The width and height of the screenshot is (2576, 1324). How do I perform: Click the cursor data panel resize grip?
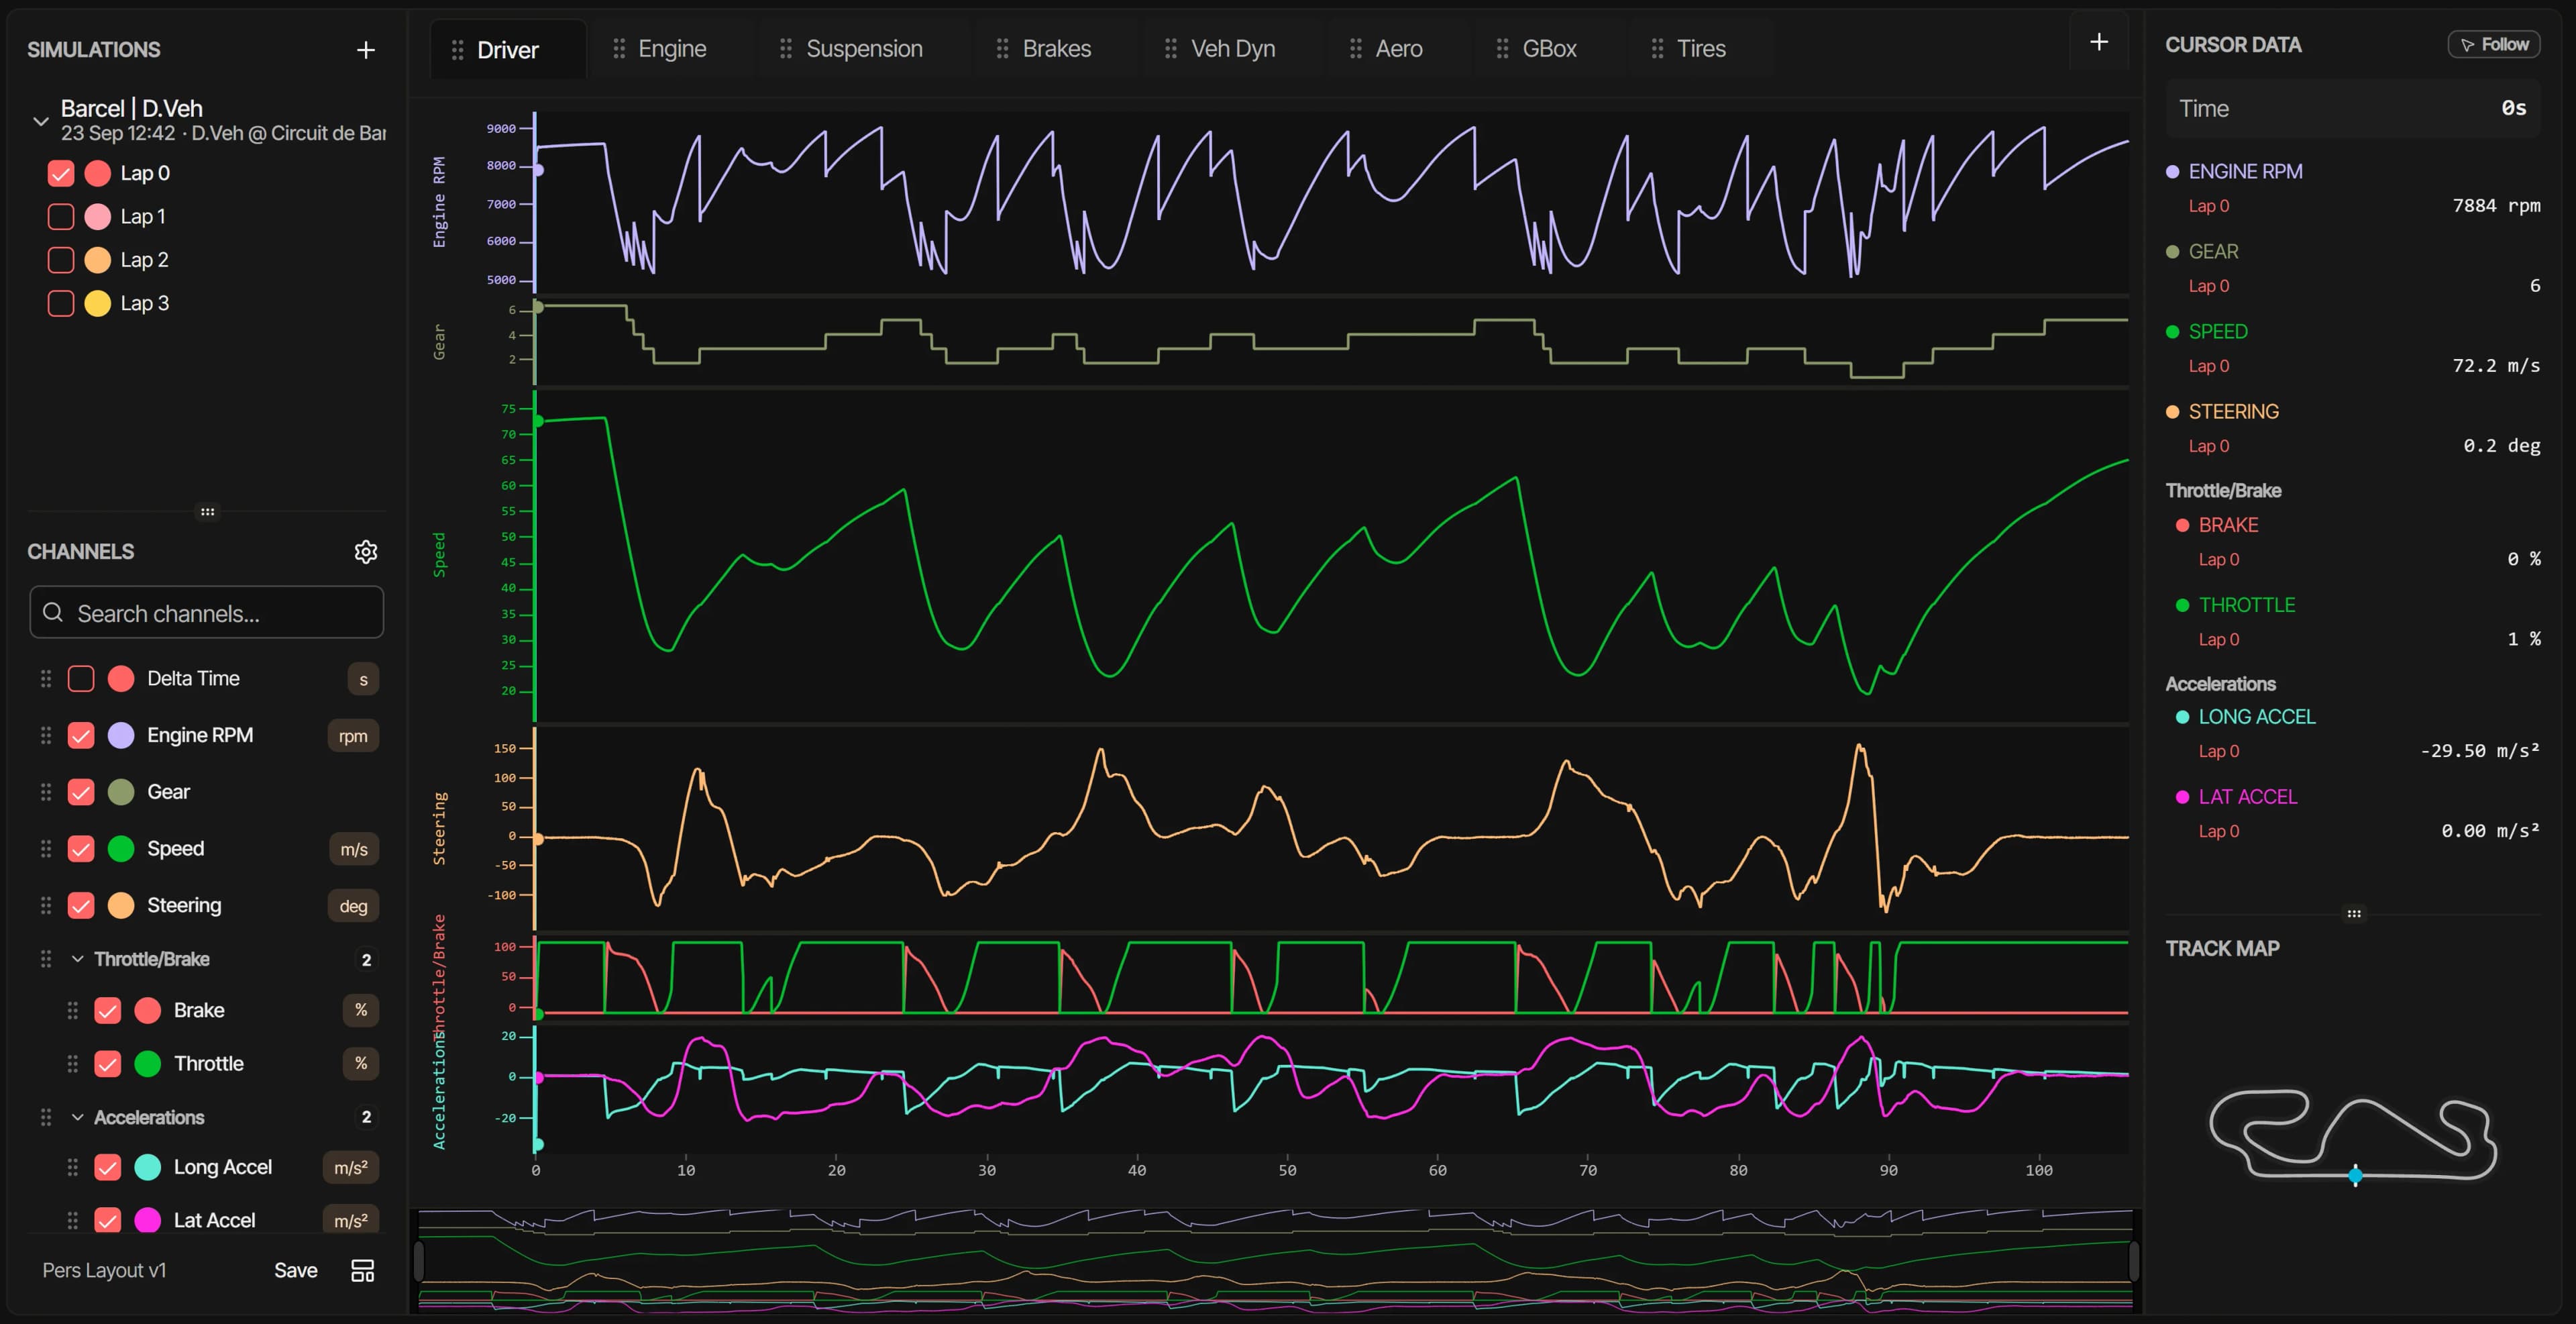[2354, 914]
